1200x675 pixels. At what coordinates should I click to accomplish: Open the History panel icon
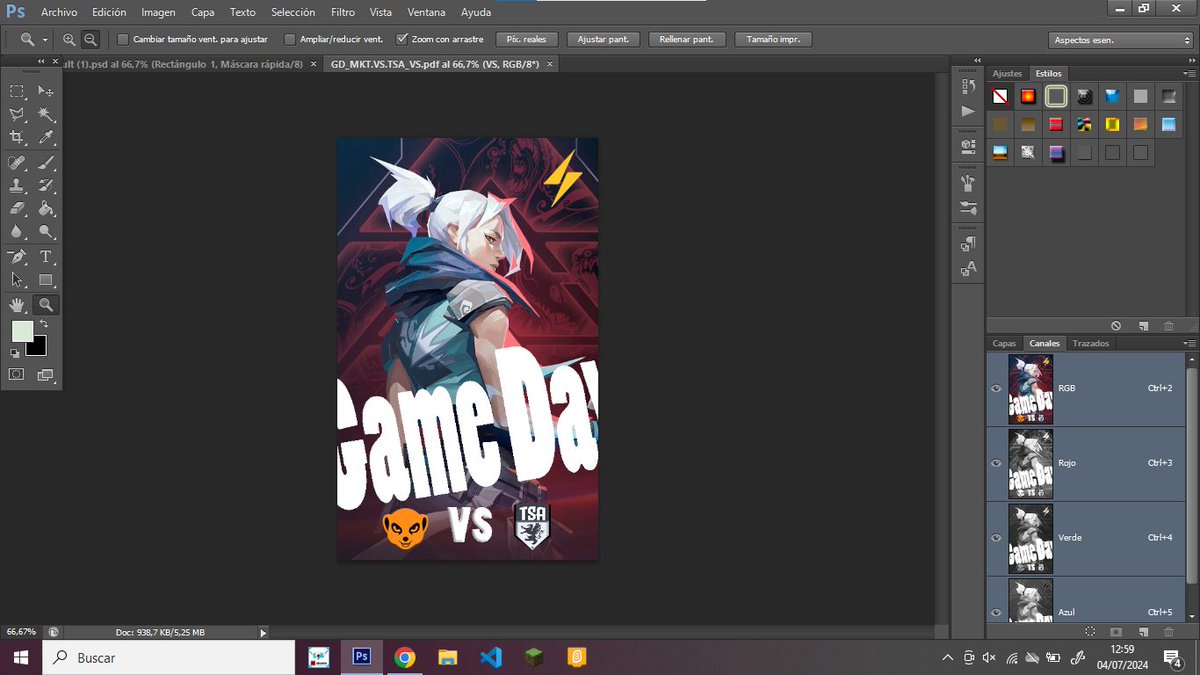[967, 87]
